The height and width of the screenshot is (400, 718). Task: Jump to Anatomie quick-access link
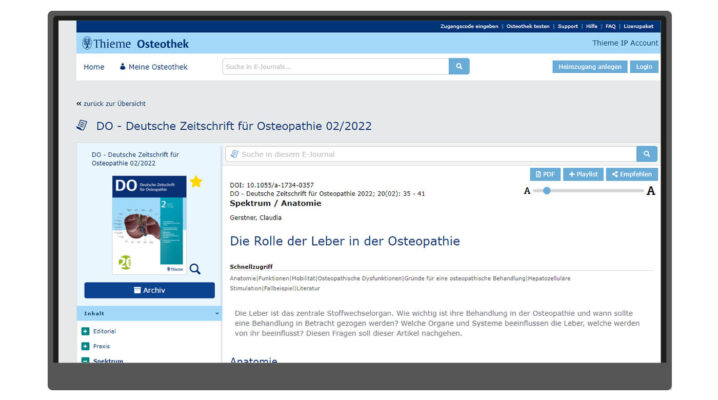click(x=243, y=278)
